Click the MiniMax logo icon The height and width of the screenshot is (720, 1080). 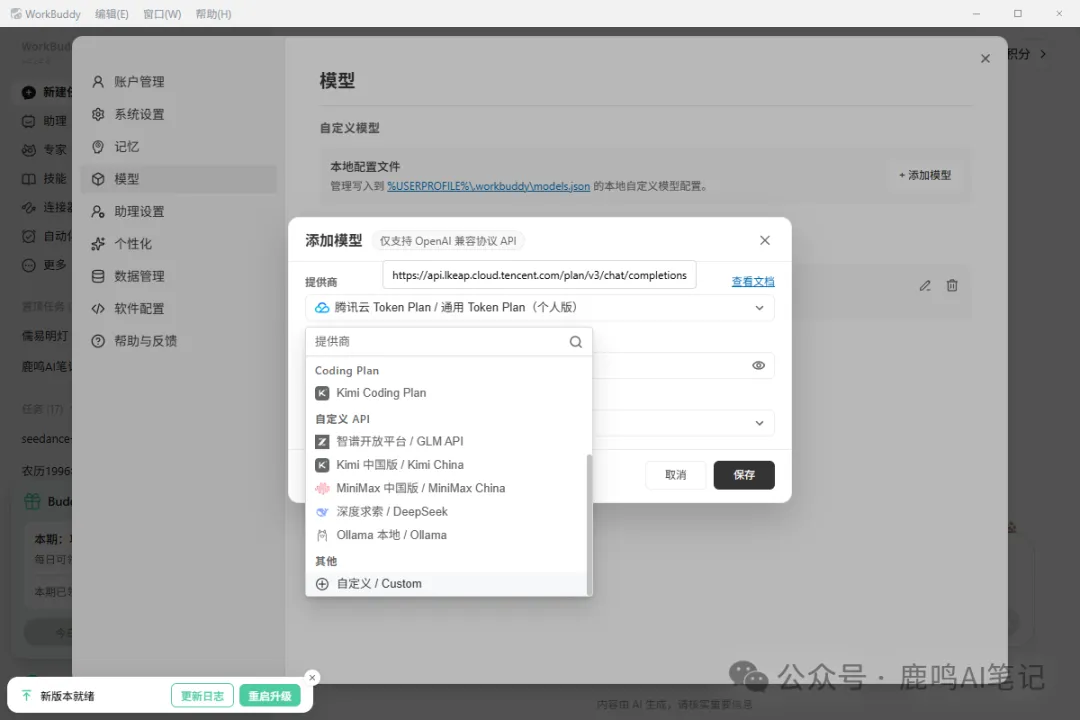tap(322, 488)
